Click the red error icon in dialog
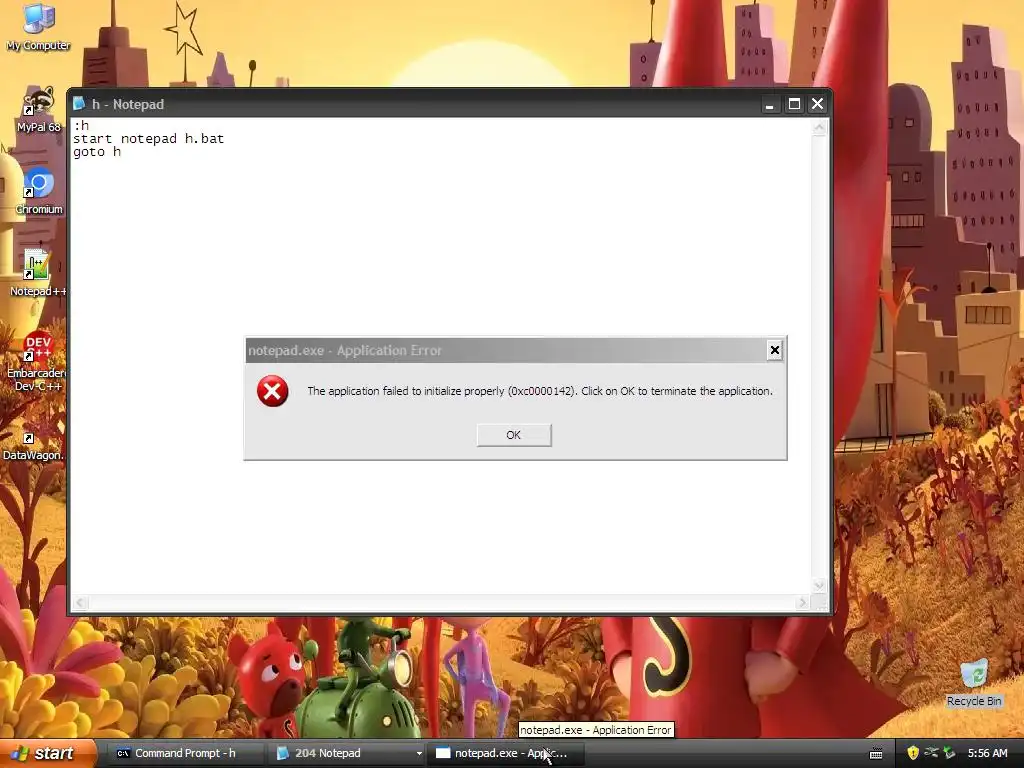 tap(272, 391)
